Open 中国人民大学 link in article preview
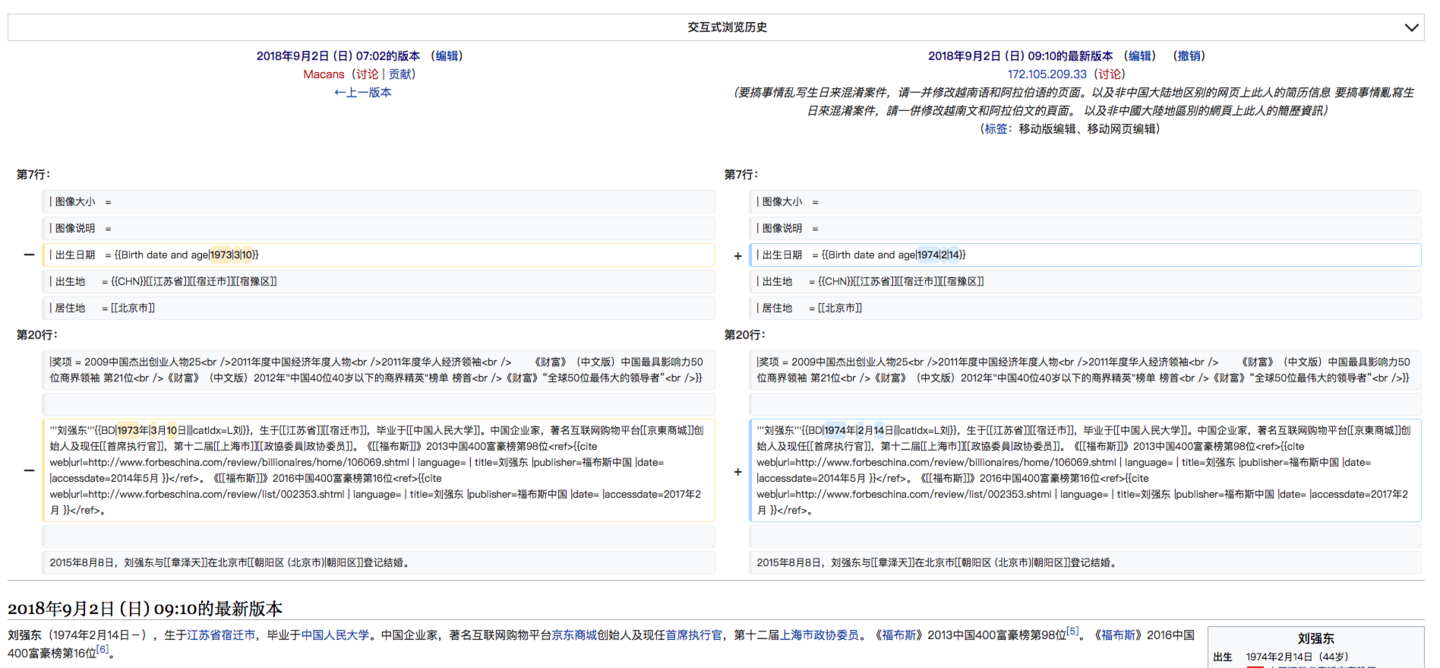 [335, 634]
